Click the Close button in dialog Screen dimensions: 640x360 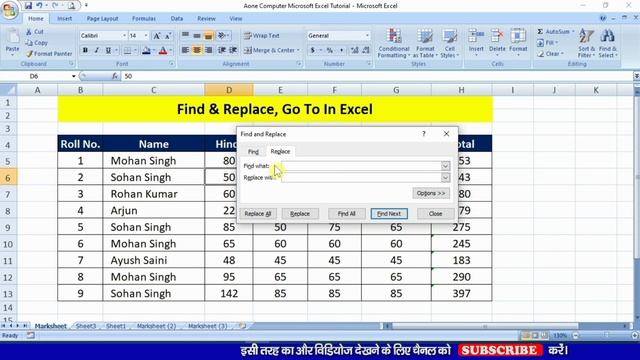436,213
